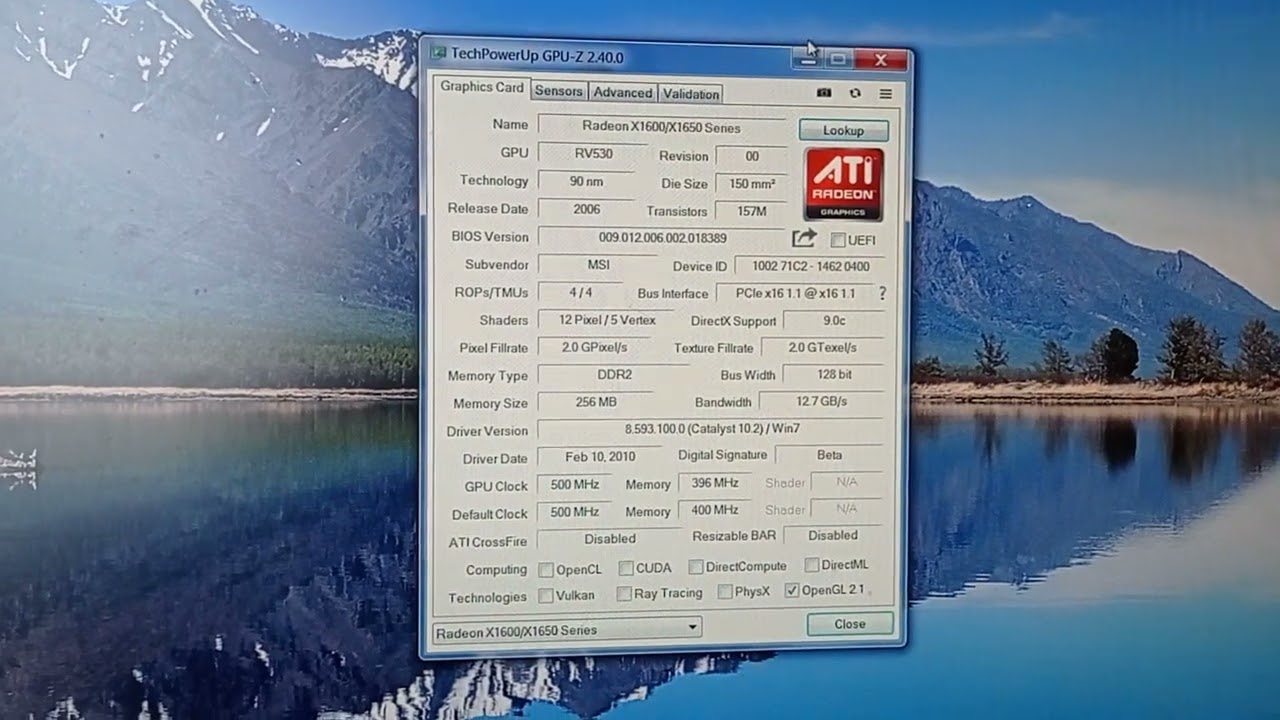
Task: Take a GPU-Z screenshot with camera icon
Action: pos(824,93)
